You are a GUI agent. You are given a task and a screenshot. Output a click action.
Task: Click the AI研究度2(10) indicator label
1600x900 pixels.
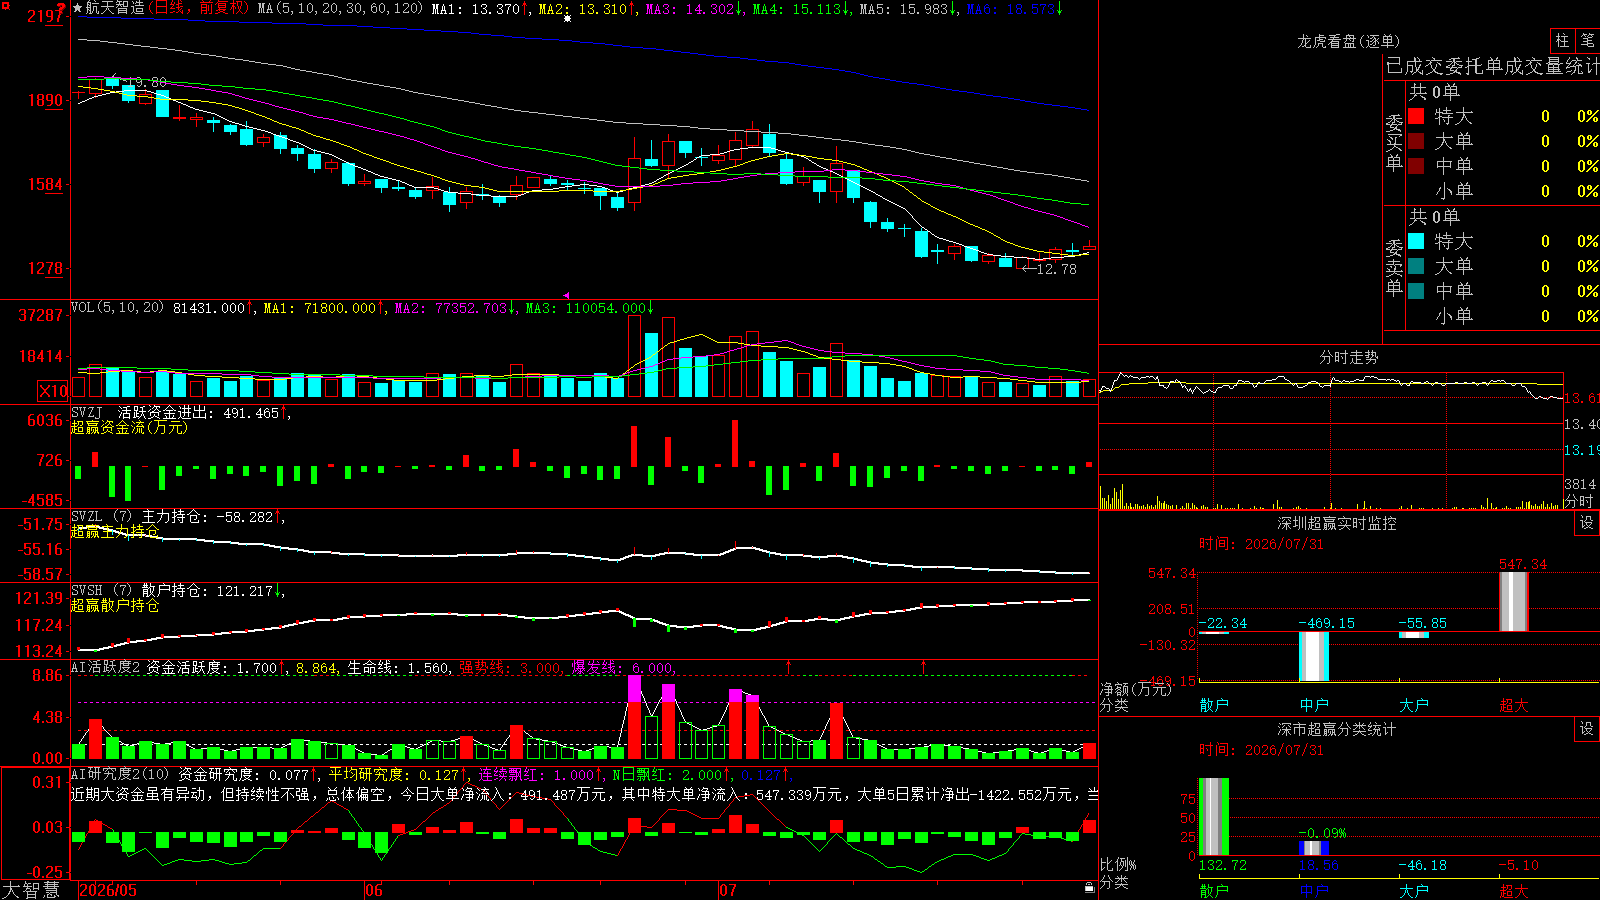click(121, 774)
